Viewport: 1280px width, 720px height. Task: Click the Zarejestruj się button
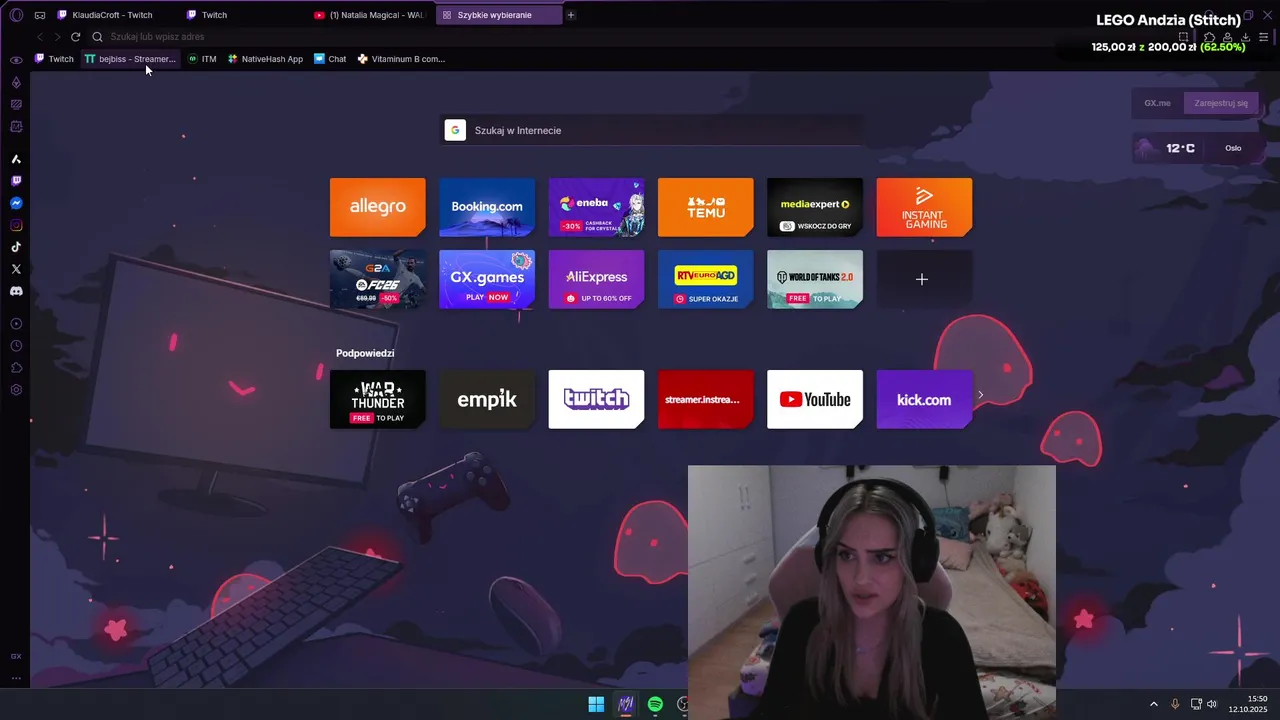1220,103
